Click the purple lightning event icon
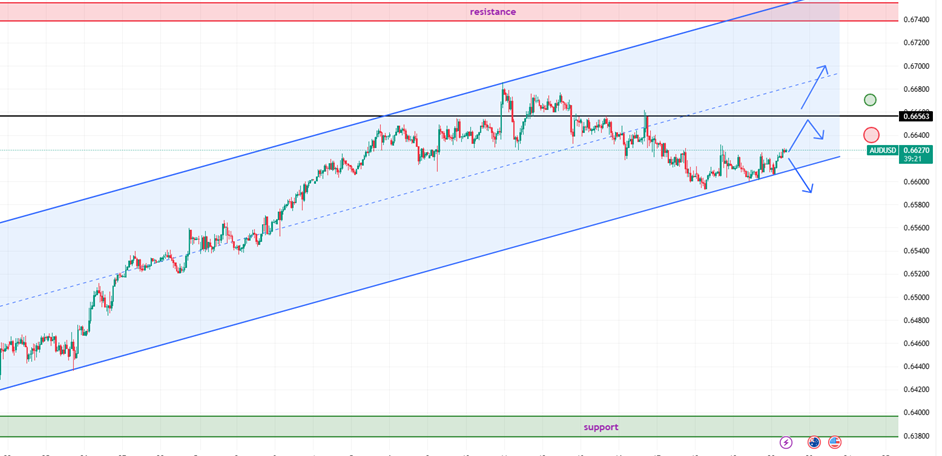942x456 pixels. point(786,442)
